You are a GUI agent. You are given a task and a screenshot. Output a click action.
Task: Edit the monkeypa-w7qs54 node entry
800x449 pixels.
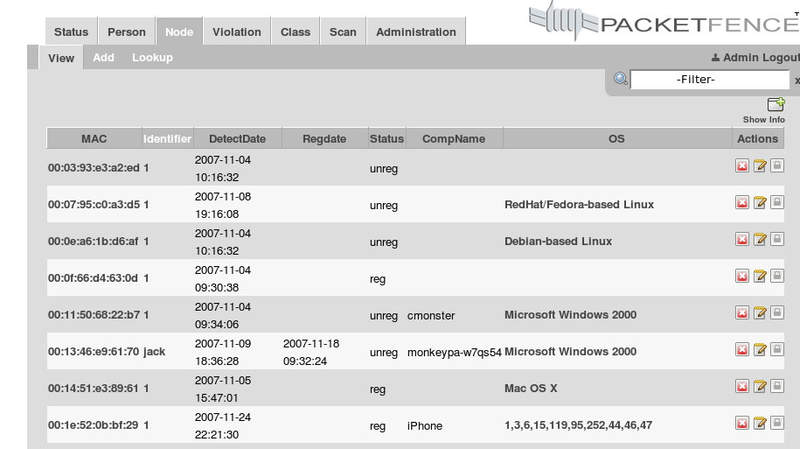coord(760,351)
